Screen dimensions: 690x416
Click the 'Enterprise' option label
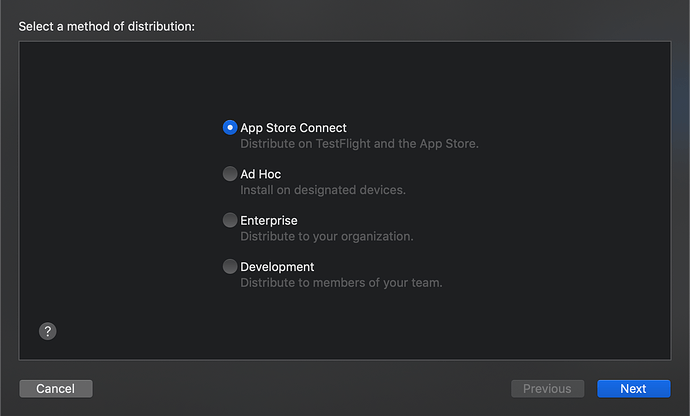point(268,220)
